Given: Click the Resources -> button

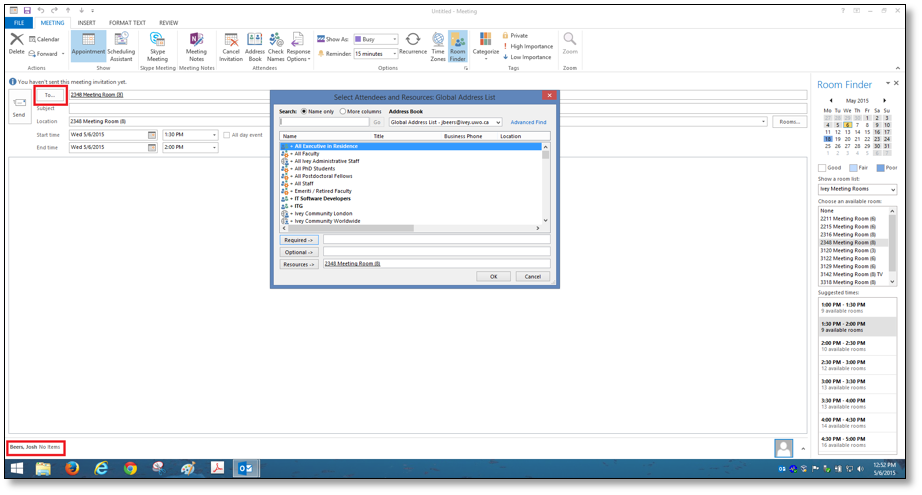Looking at the screenshot, I should click(x=299, y=265).
